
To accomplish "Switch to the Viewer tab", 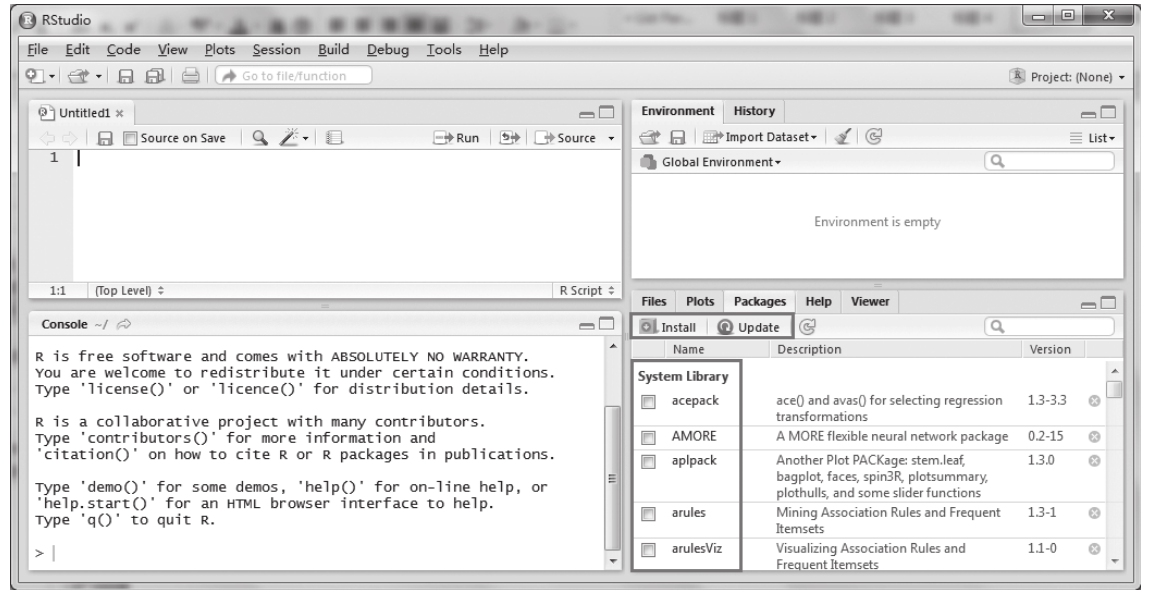I will (870, 301).
